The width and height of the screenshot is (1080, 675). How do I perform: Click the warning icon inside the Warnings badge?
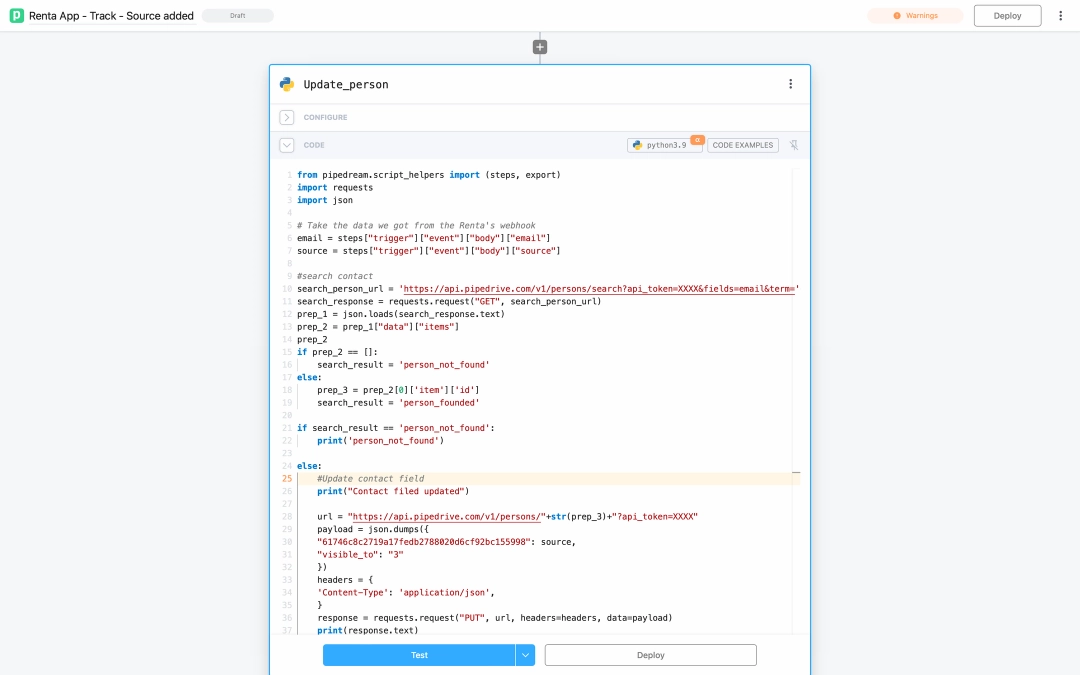[897, 15]
